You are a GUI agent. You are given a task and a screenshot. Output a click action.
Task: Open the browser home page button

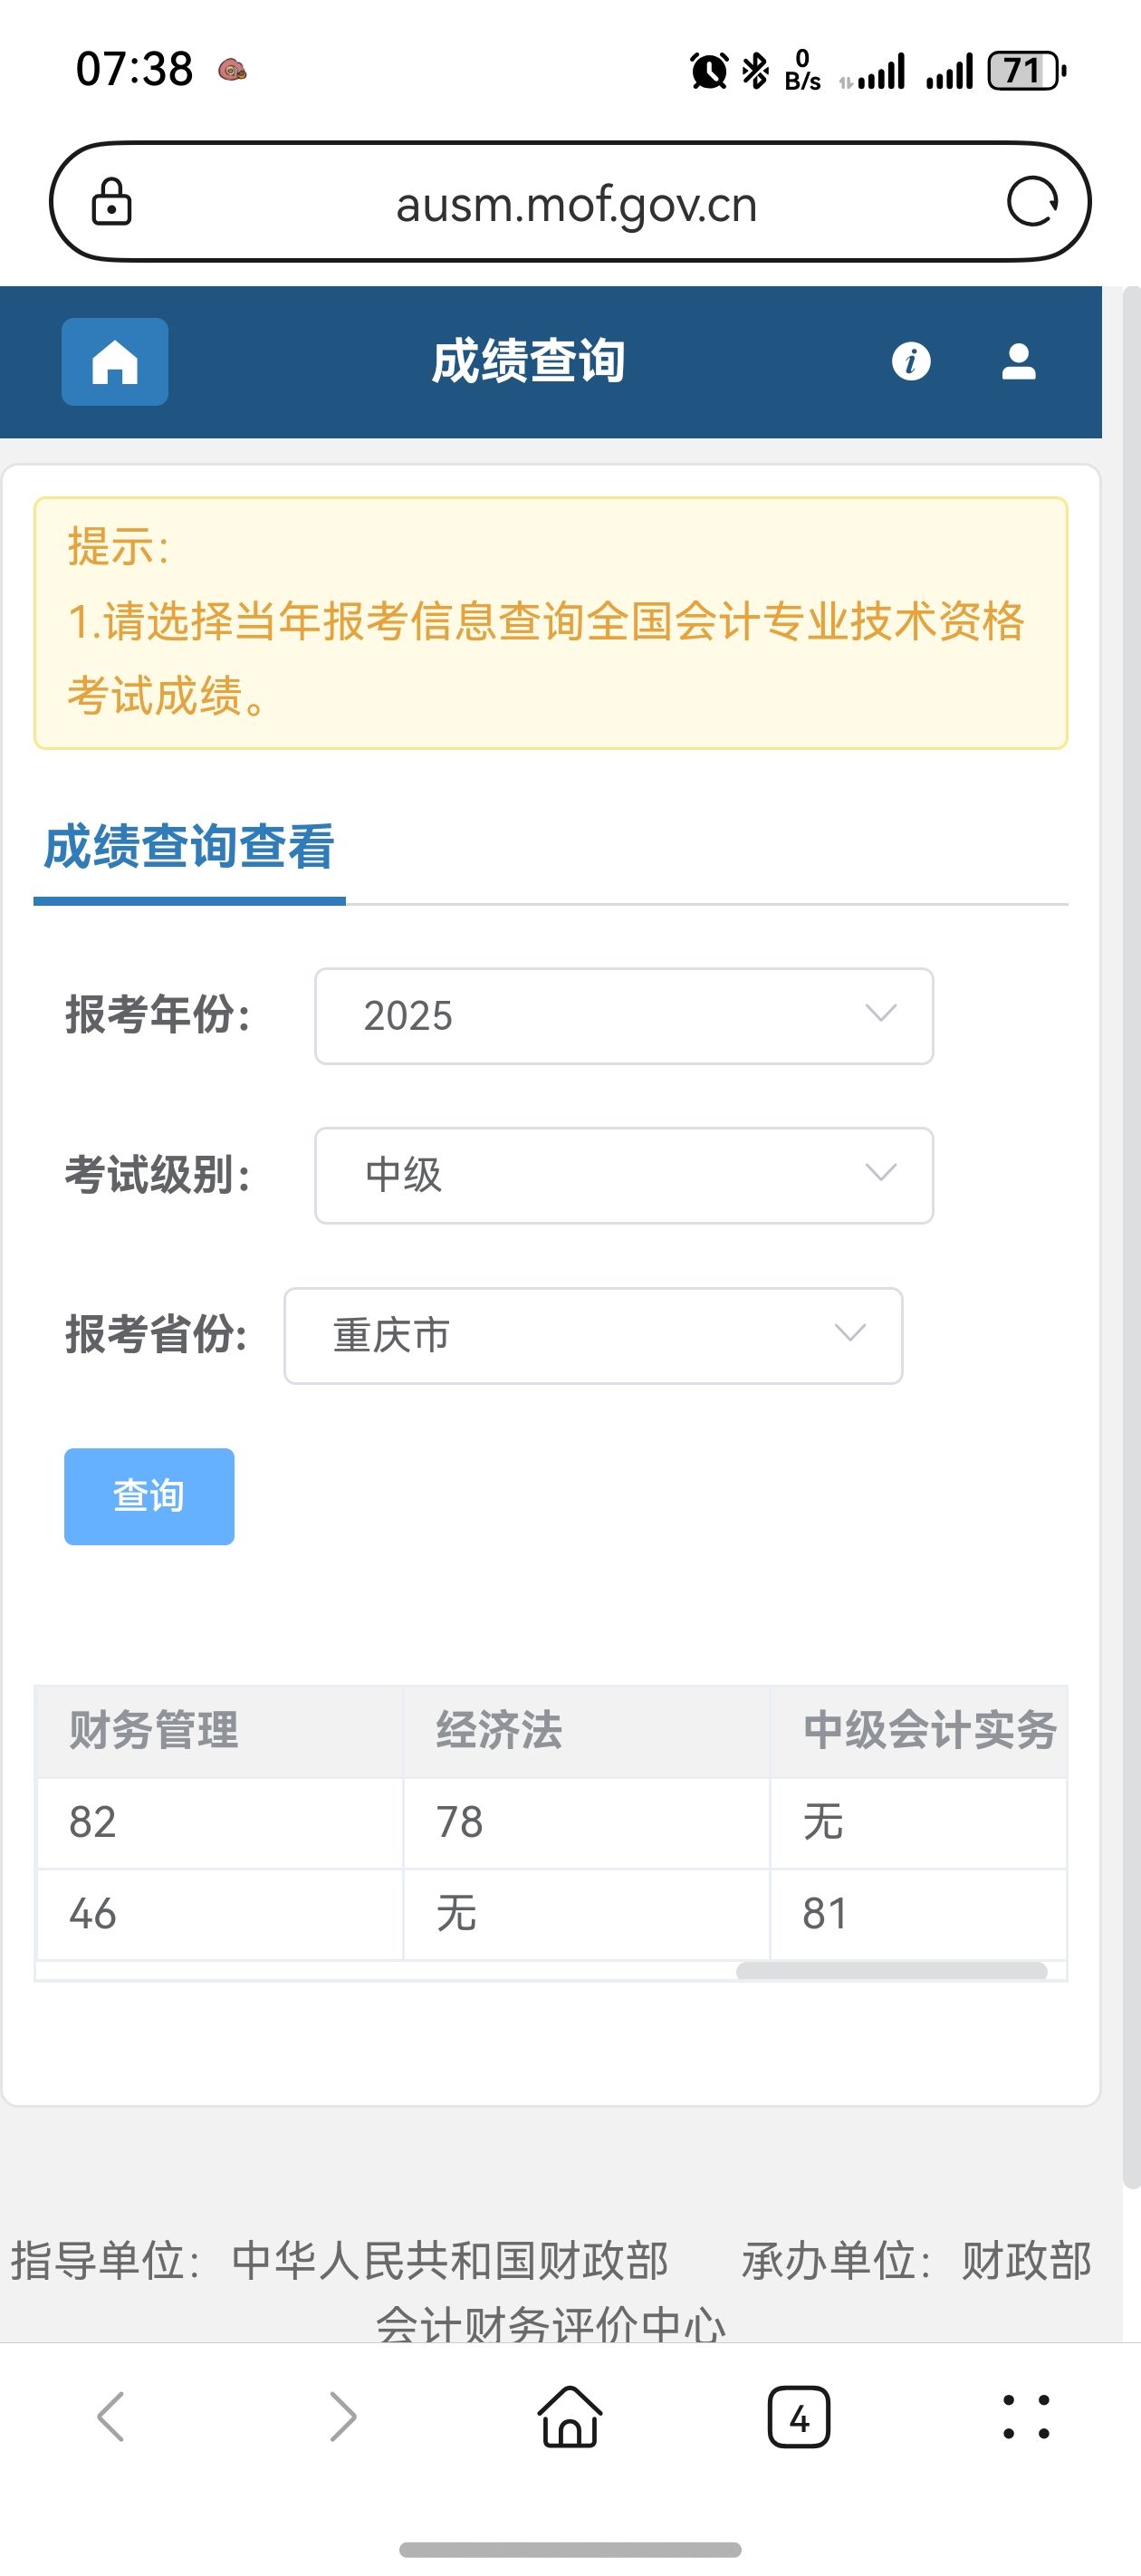pyautogui.click(x=570, y=2416)
